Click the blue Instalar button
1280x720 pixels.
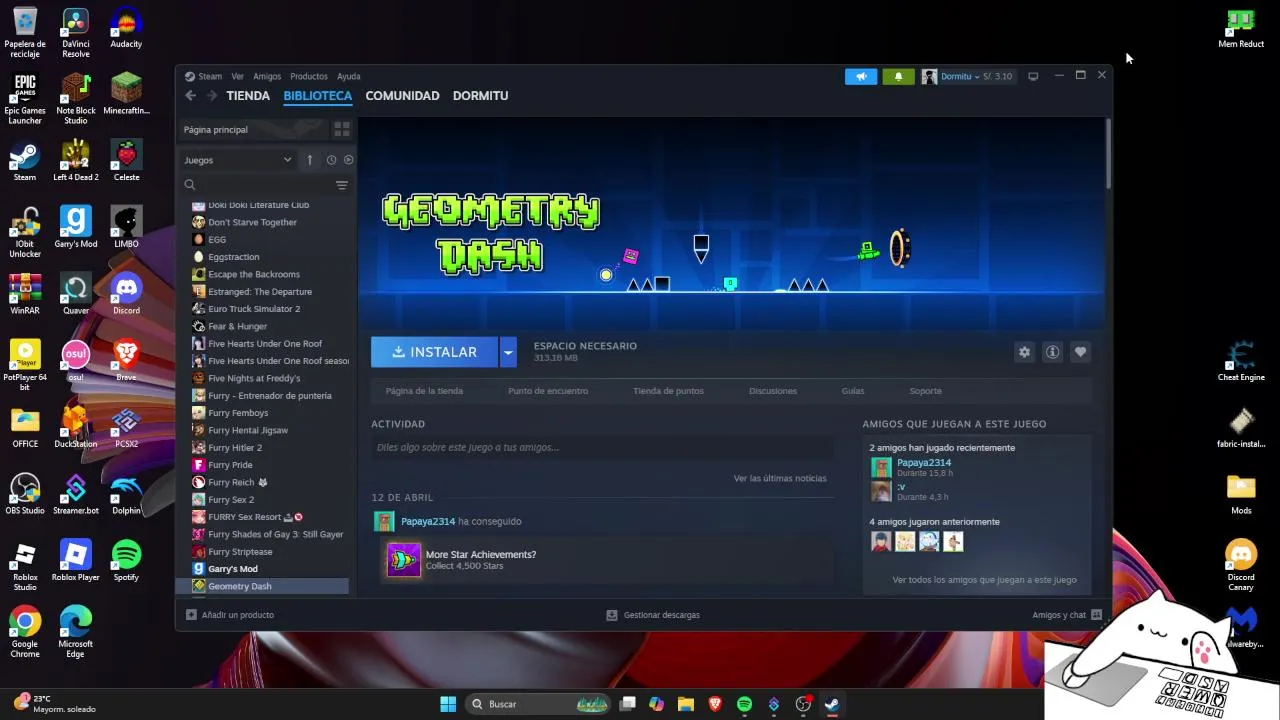pyautogui.click(x=434, y=352)
